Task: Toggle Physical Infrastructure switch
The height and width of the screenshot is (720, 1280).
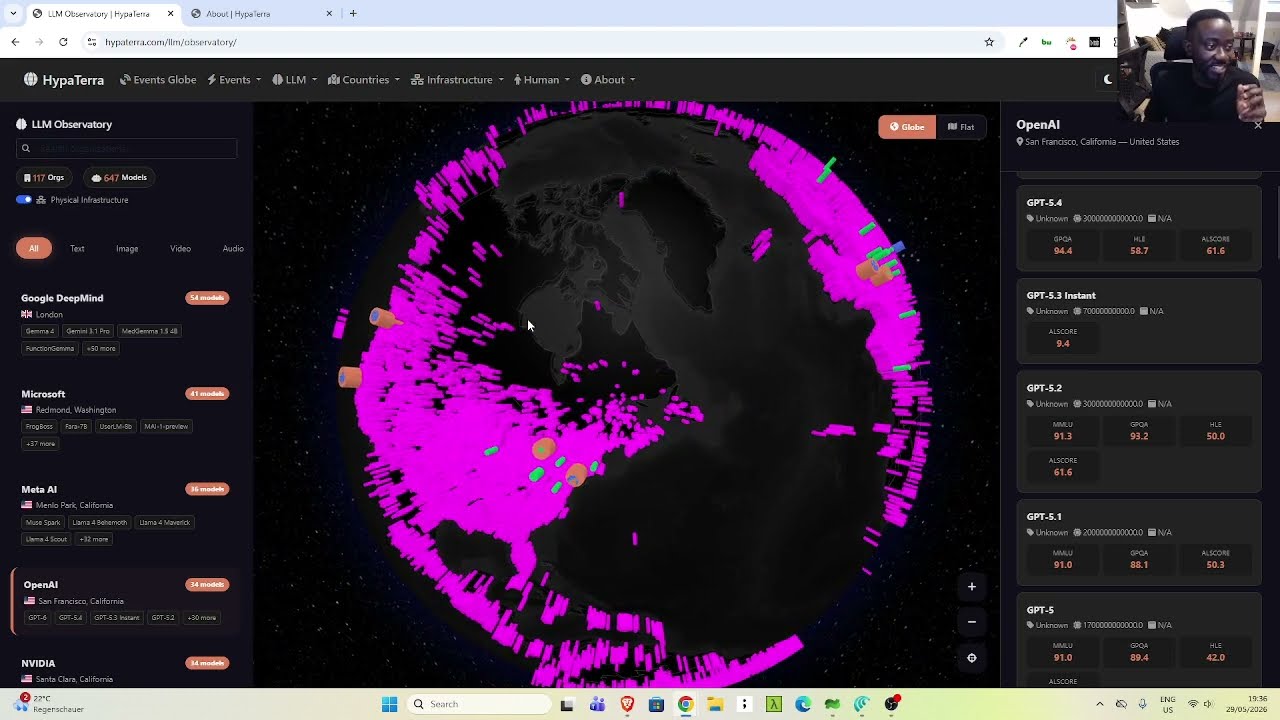Action: 24,200
